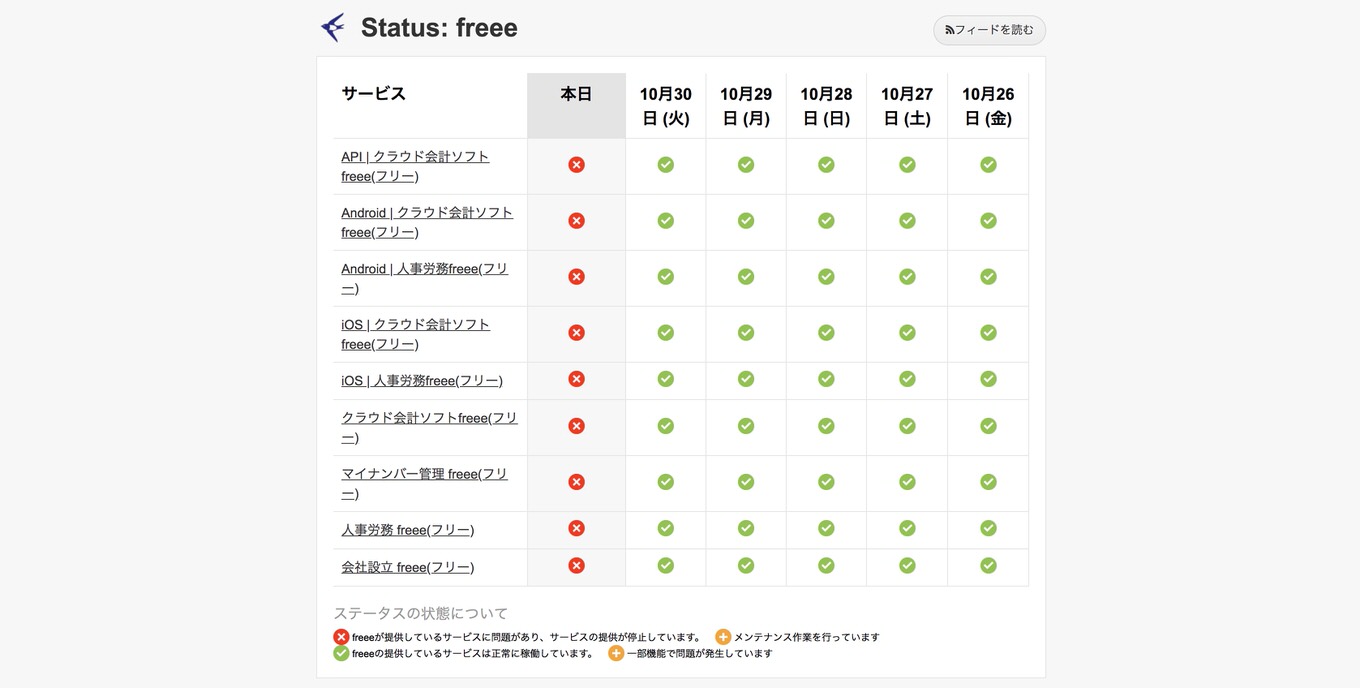The image size is (1360, 688).
Task: Click the 10月26日 (金) column header
Action: tap(988, 106)
